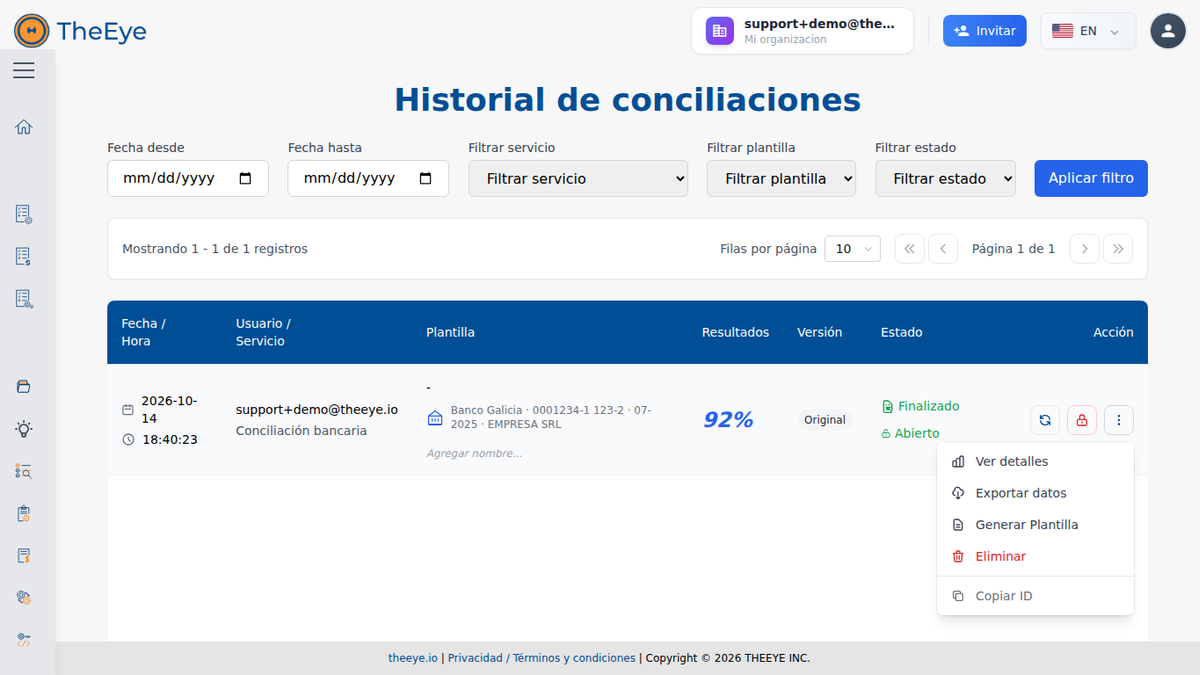The width and height of the screenshot is (1200, 675).
Task: Open the folder icon in the sidebar
Action: pyautogui.click(x=24, y=387)
